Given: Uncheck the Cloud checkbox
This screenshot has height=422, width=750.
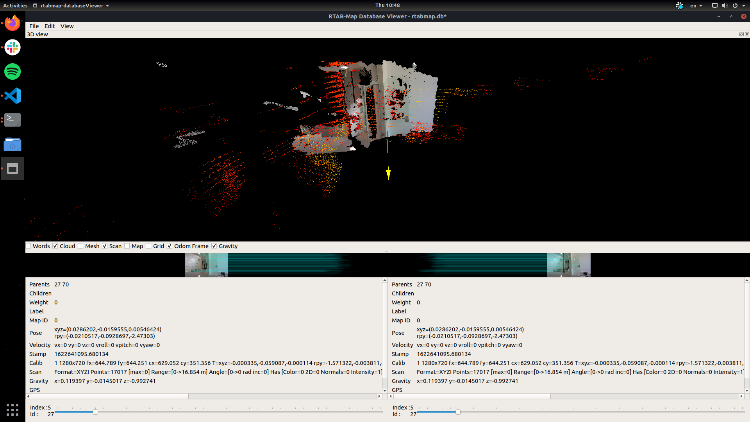Looking at the screenshot, I should point(55,245).
